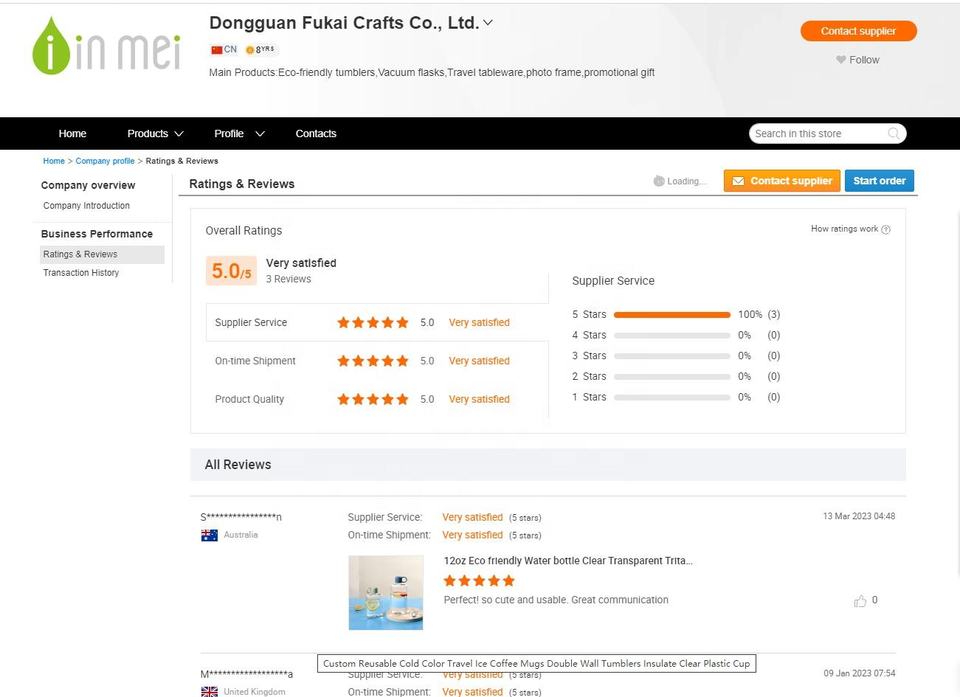The image size is (960, 697).
Task: Click the Australia flag icon in first review
Action: 209,535
